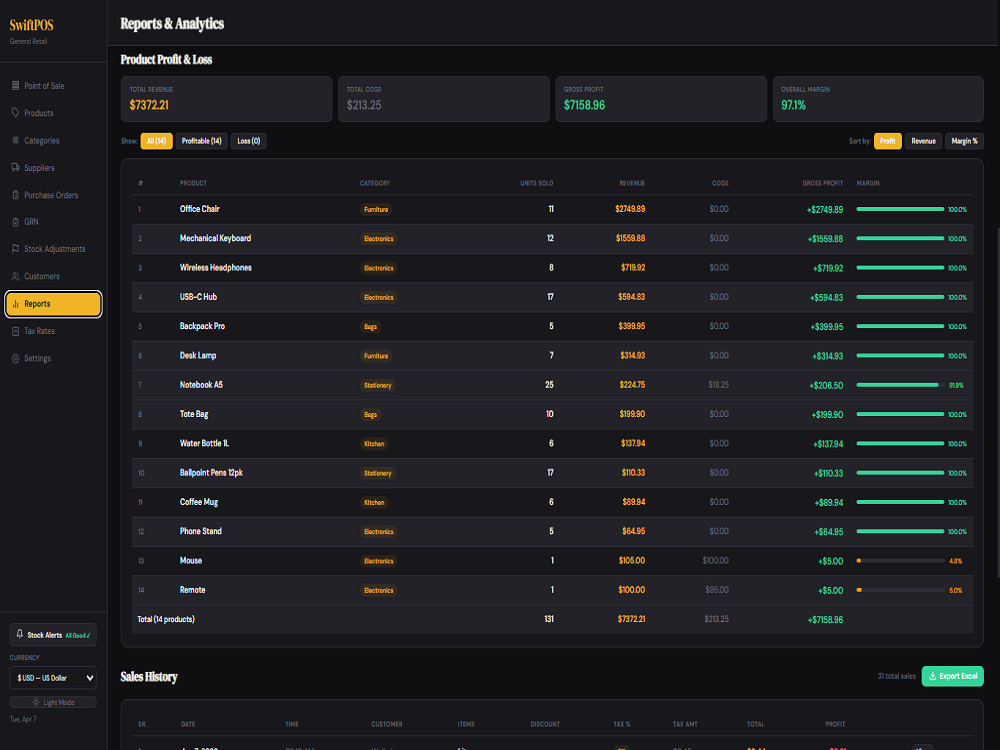Open Settings page
This screenshot has width=1000, height=750.
(54, 358)
